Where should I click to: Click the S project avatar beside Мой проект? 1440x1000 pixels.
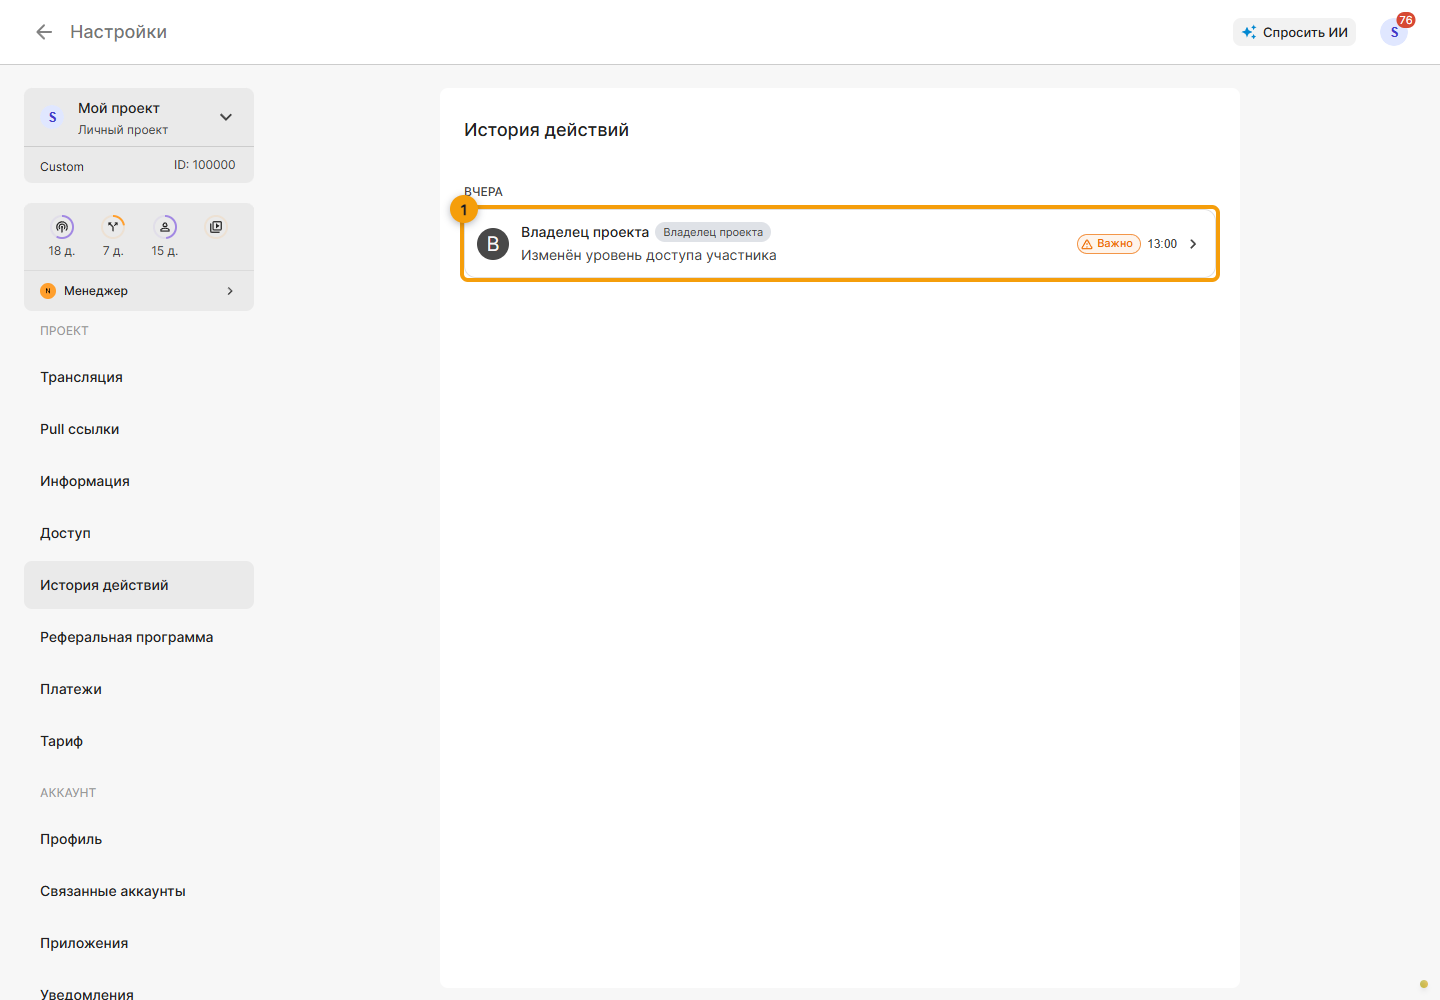(x=53, y=117)
